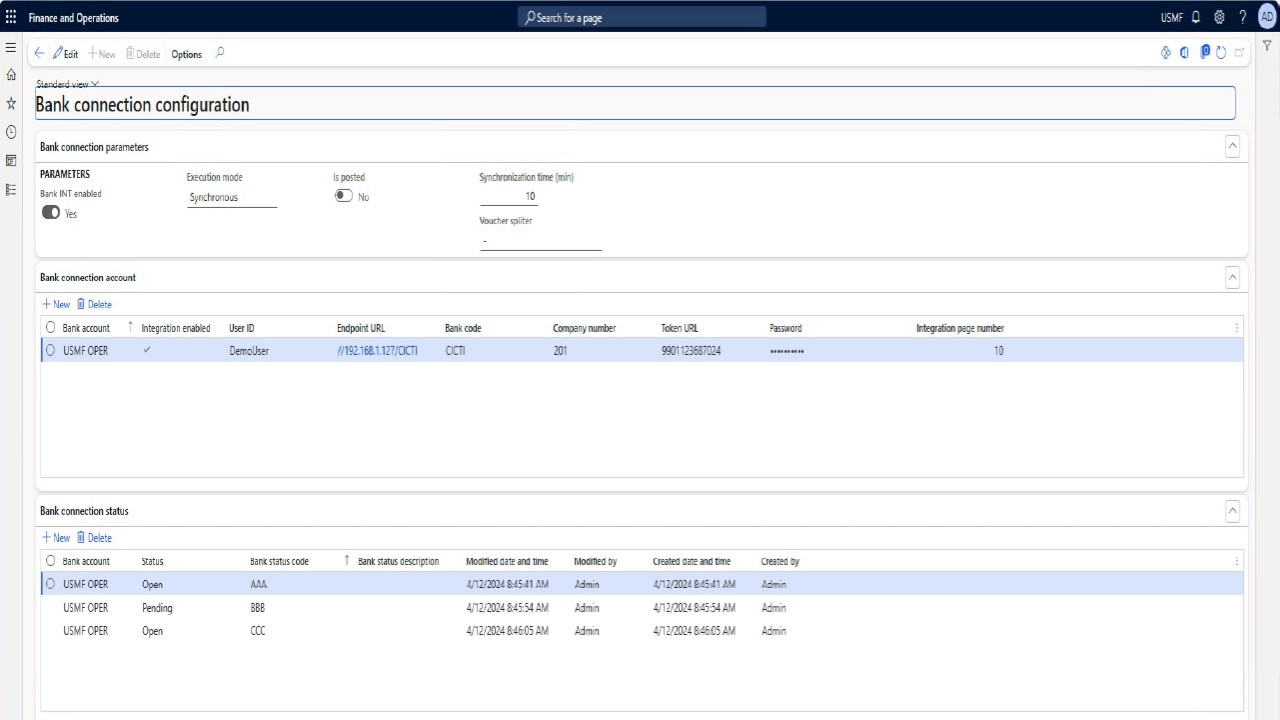Open the //192.168.1.127/CICTI endpoint link

[377, 351]
